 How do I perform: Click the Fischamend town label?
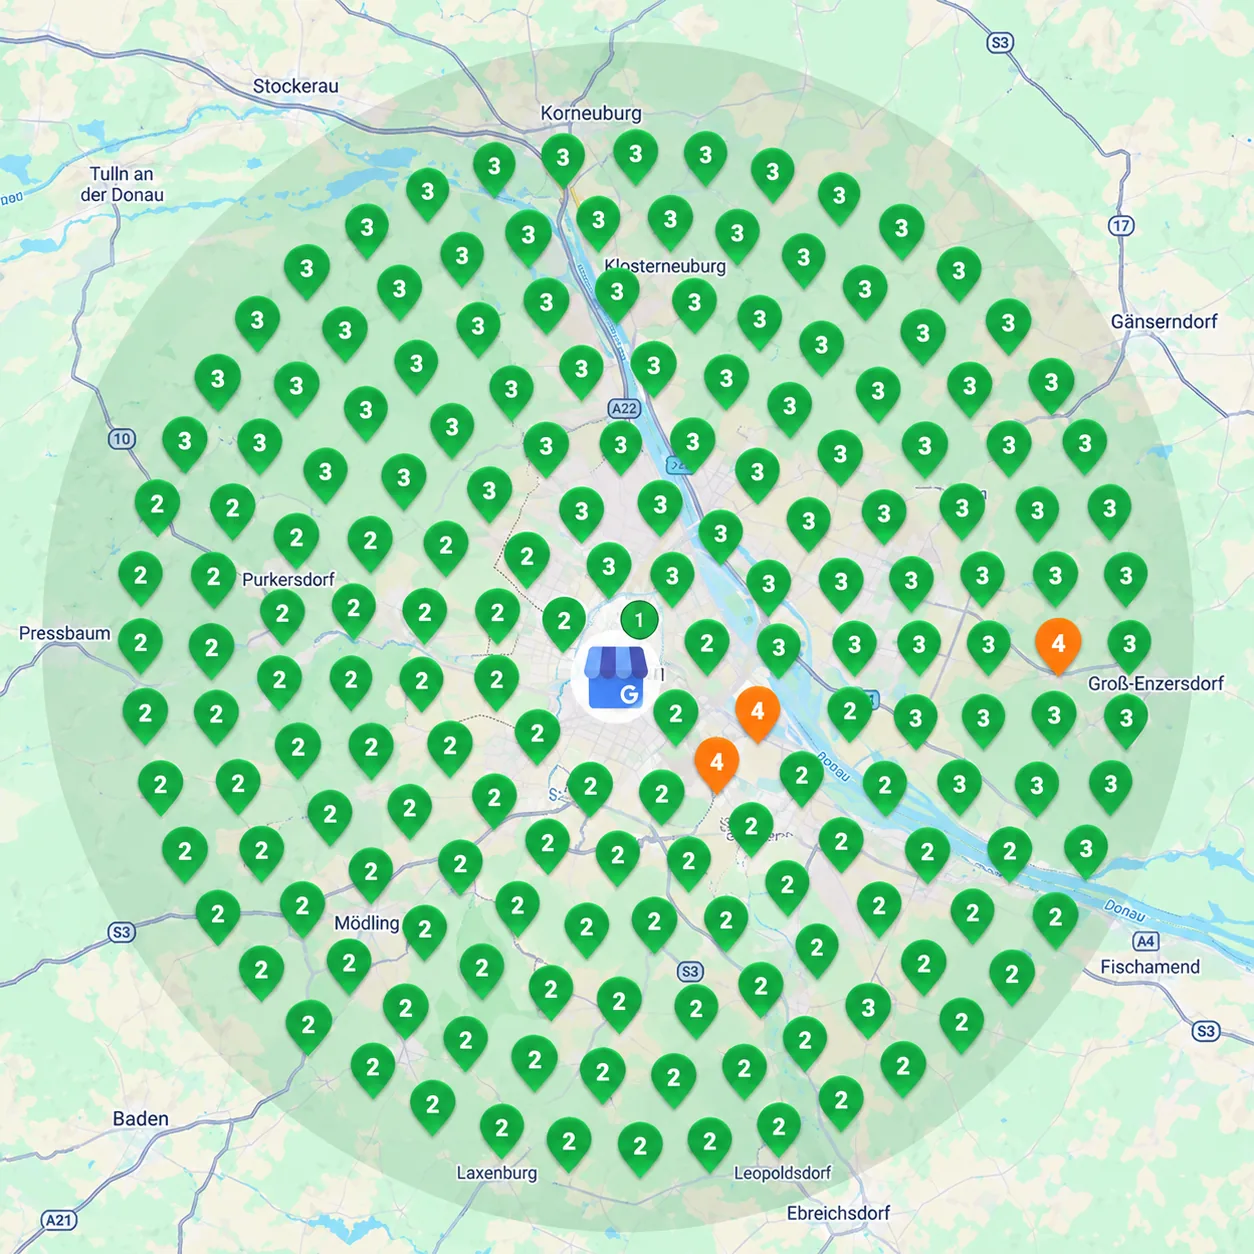pyautogui.click(x=1150, y=967)
